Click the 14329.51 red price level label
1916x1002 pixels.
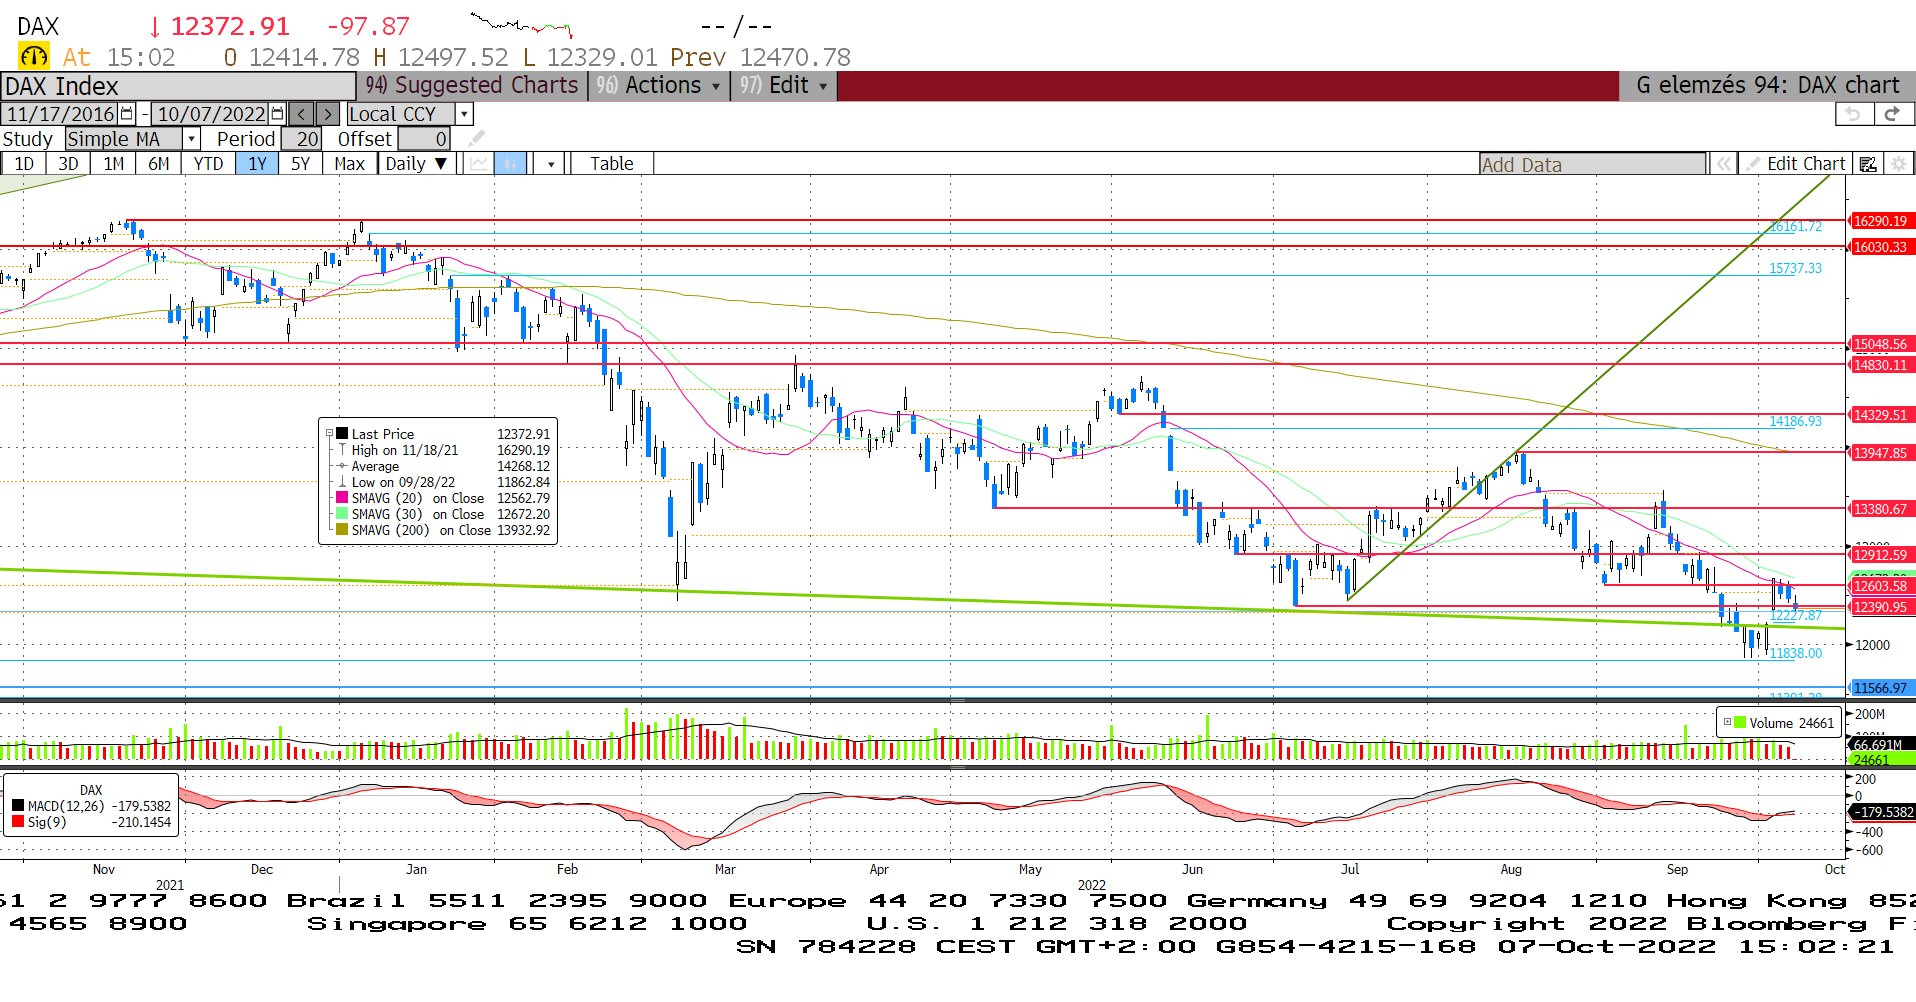[1880, 415]
